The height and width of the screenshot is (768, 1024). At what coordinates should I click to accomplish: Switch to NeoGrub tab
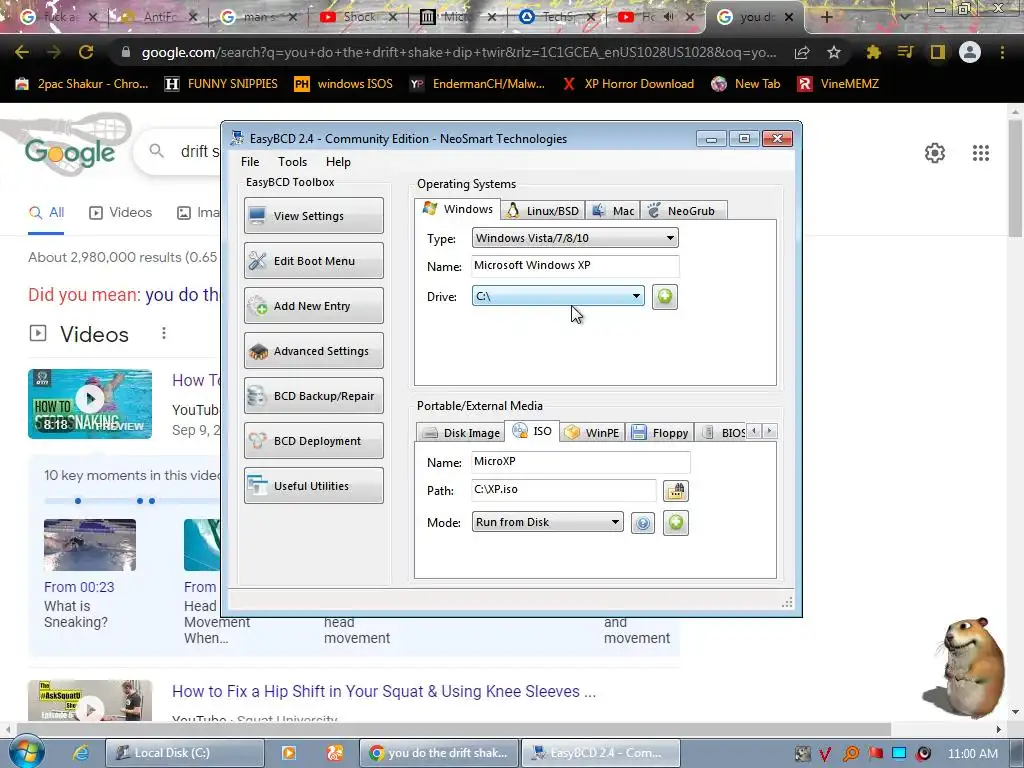tap(682, 210)
